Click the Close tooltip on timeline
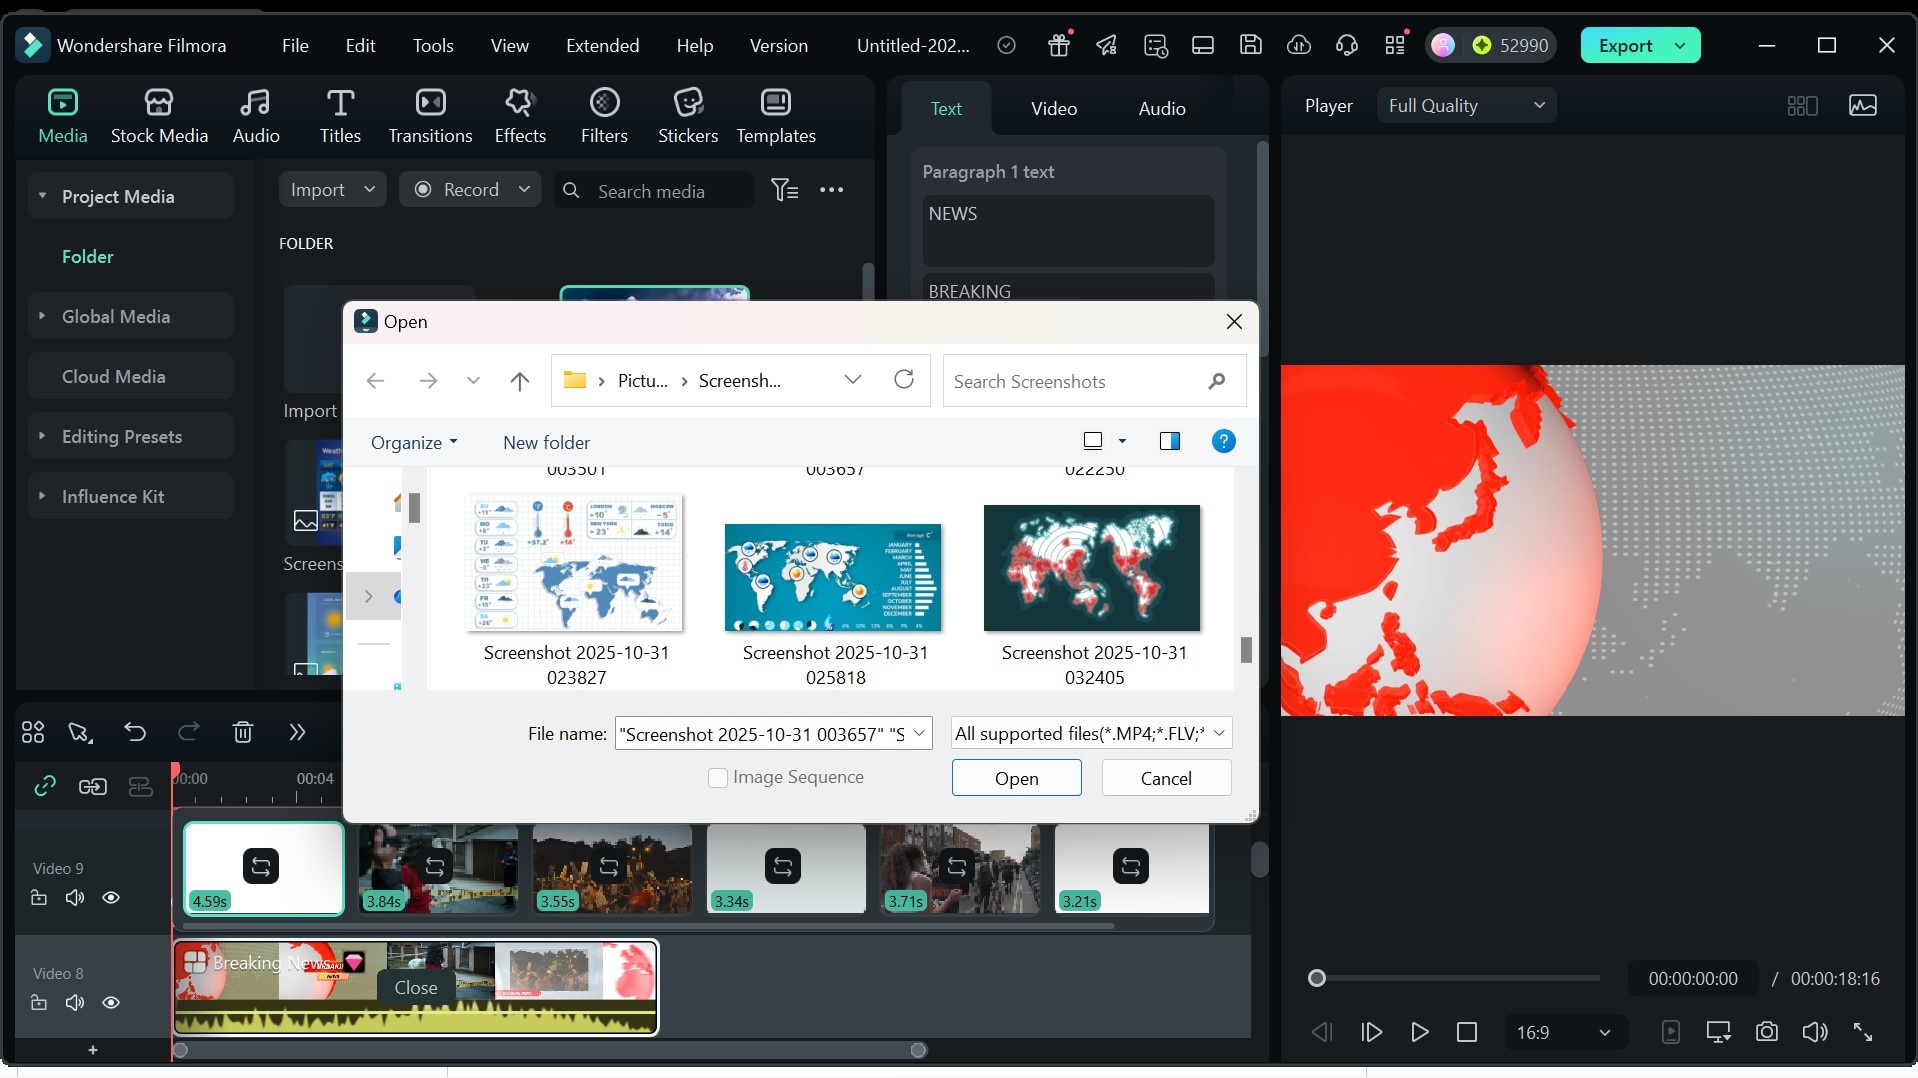 coord(416,987)
